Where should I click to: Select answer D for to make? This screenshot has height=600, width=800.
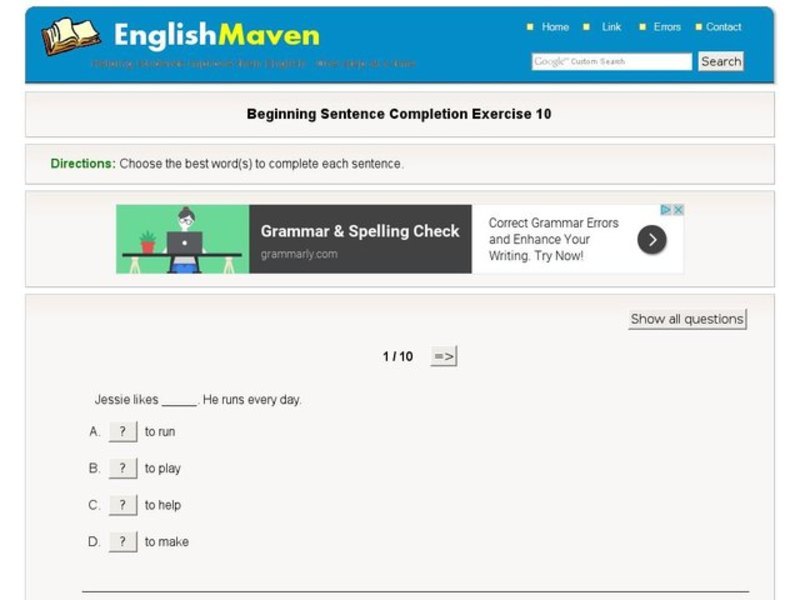click(x=122, y=541)
